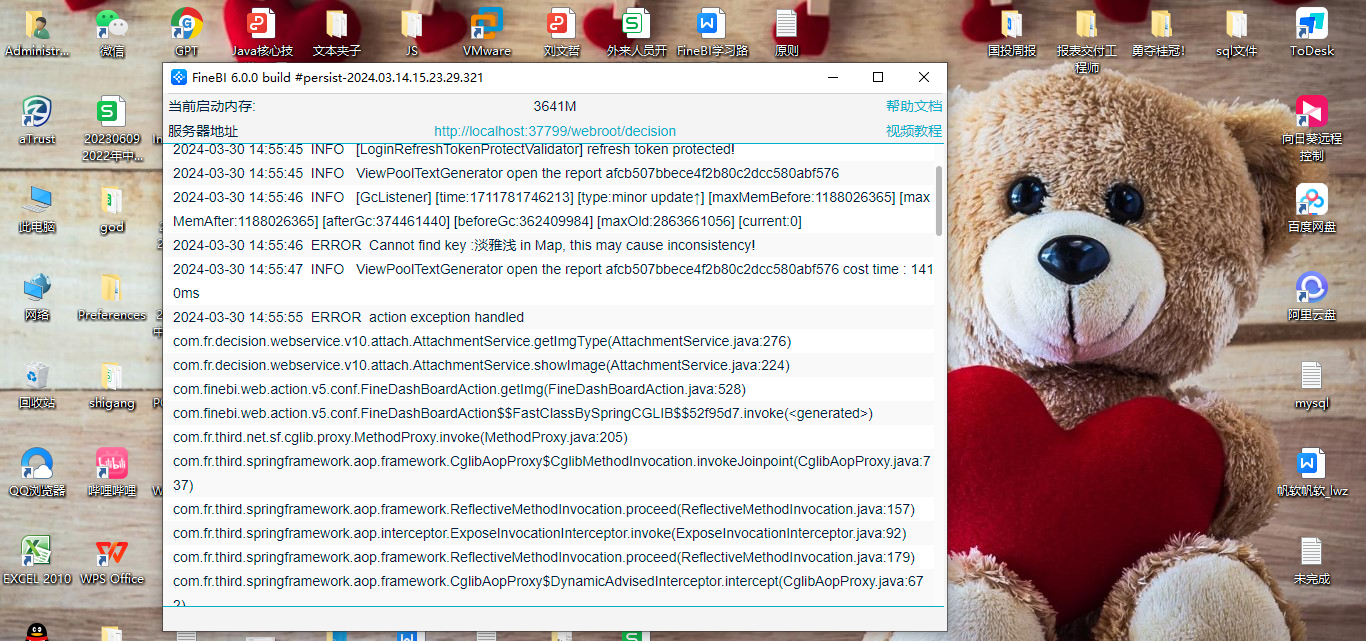Click the 服务器地址 label

click(203, 131)
